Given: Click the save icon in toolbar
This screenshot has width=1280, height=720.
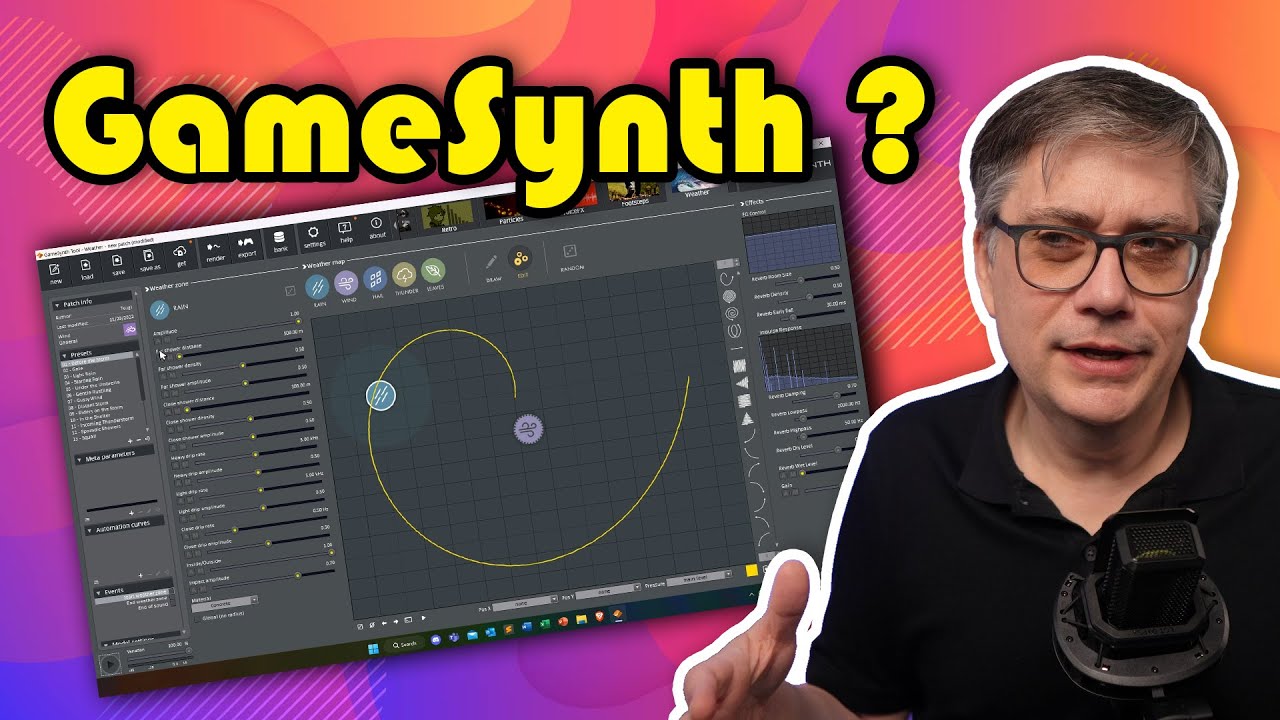Looking at the screenshot, I should tap(117, 261).
